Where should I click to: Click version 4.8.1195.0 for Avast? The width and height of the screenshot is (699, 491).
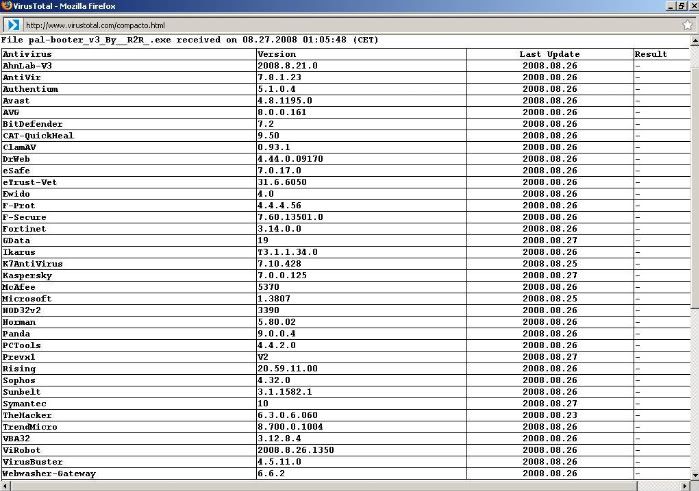click(x=285, y=101)
